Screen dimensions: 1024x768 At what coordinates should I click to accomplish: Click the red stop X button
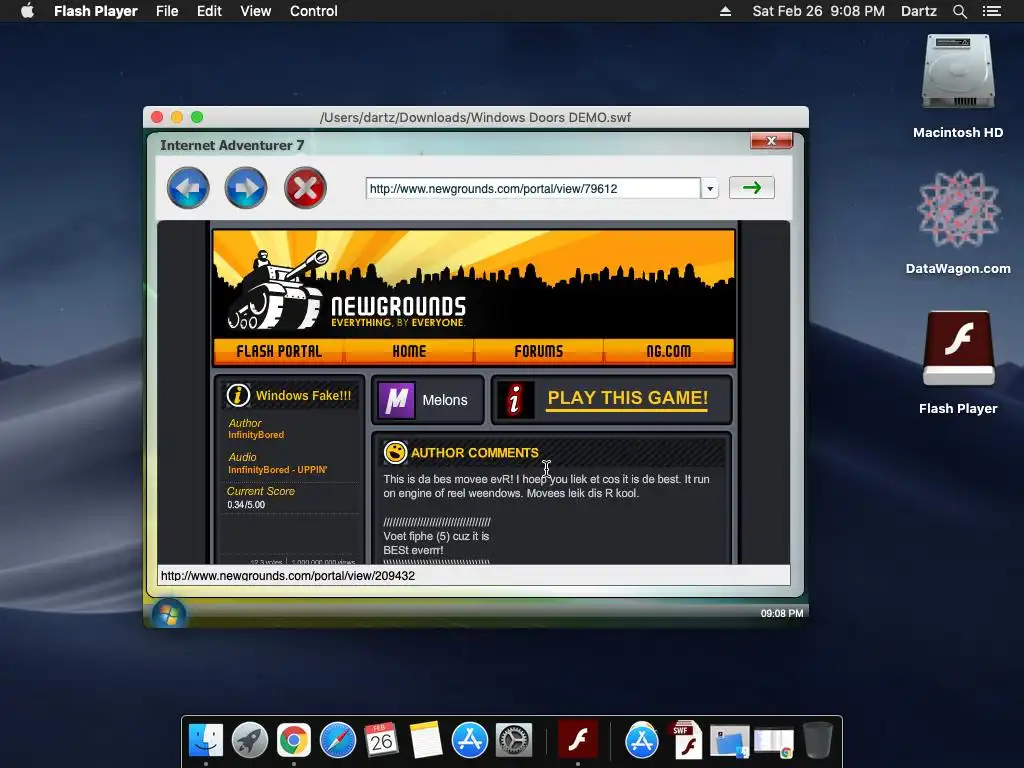(305, 188)
